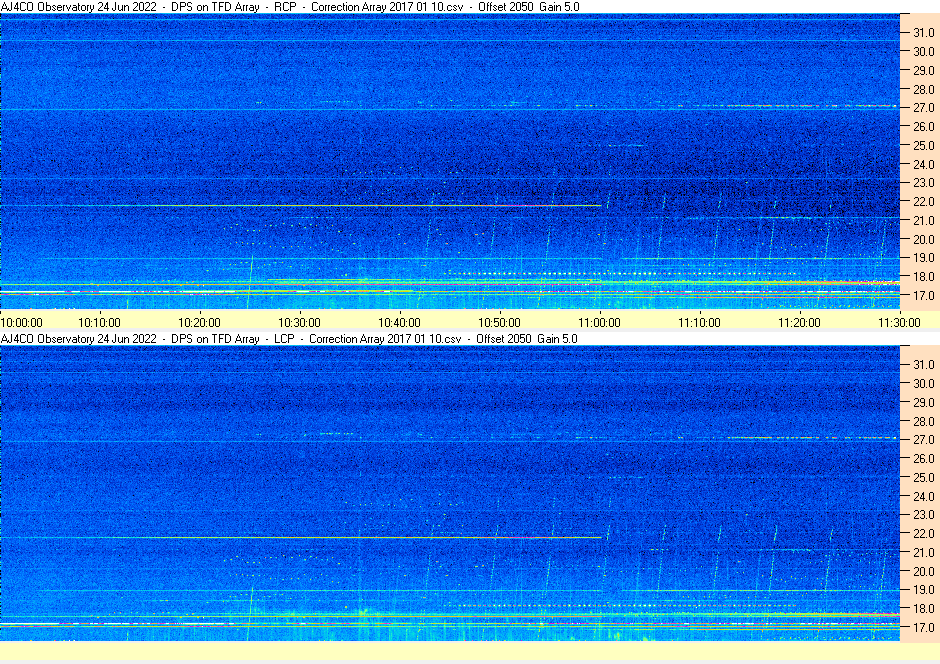Click the 20.0 frequency label on RCP panel
The height and width of the screenshot is (664, 940).
point(923,239)
